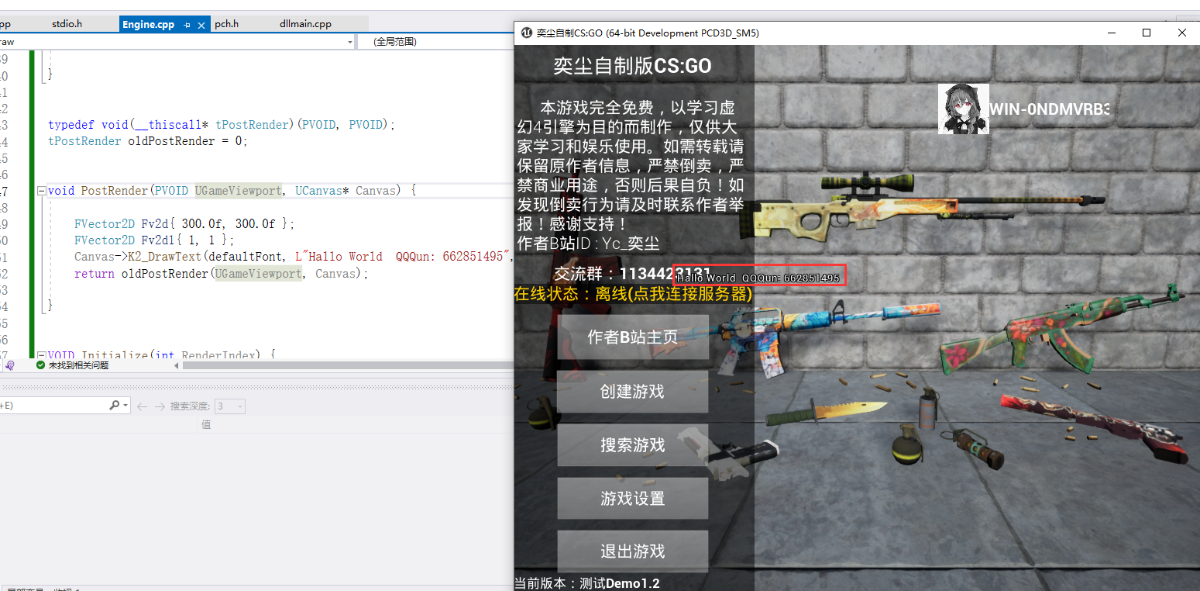Click the 在线状态 connect-to-server link
Screen dimensions: 1200x591
tap(633, 294)
